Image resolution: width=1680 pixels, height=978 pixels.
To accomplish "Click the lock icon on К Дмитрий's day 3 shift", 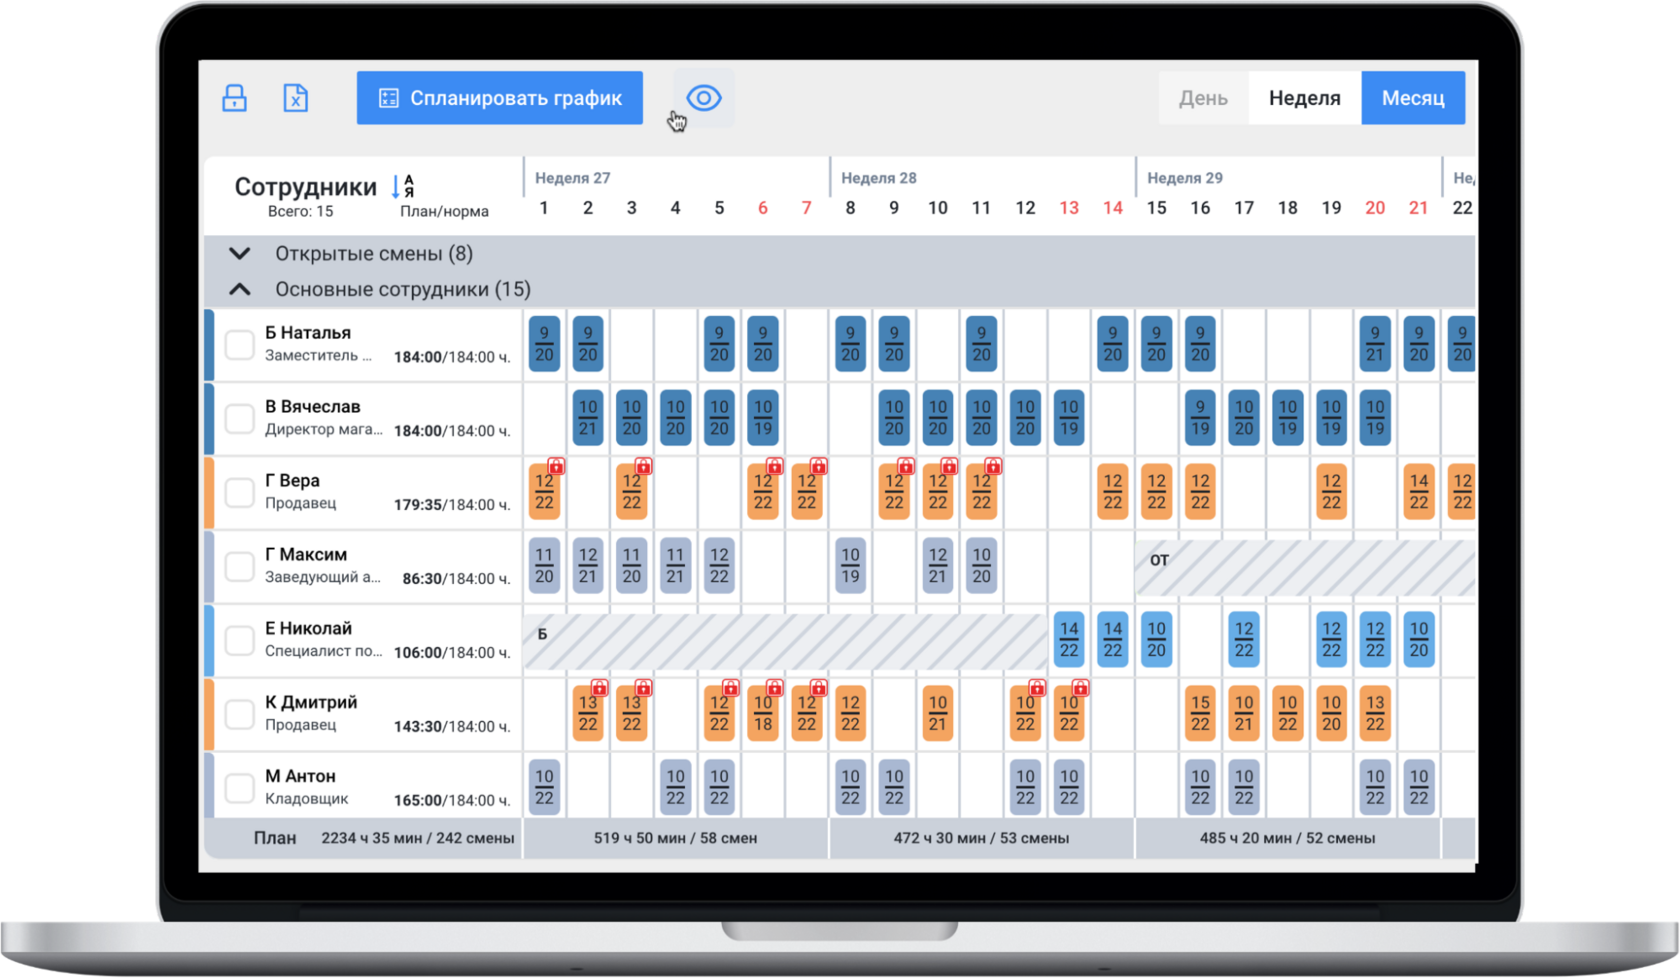I will (643, 688).
